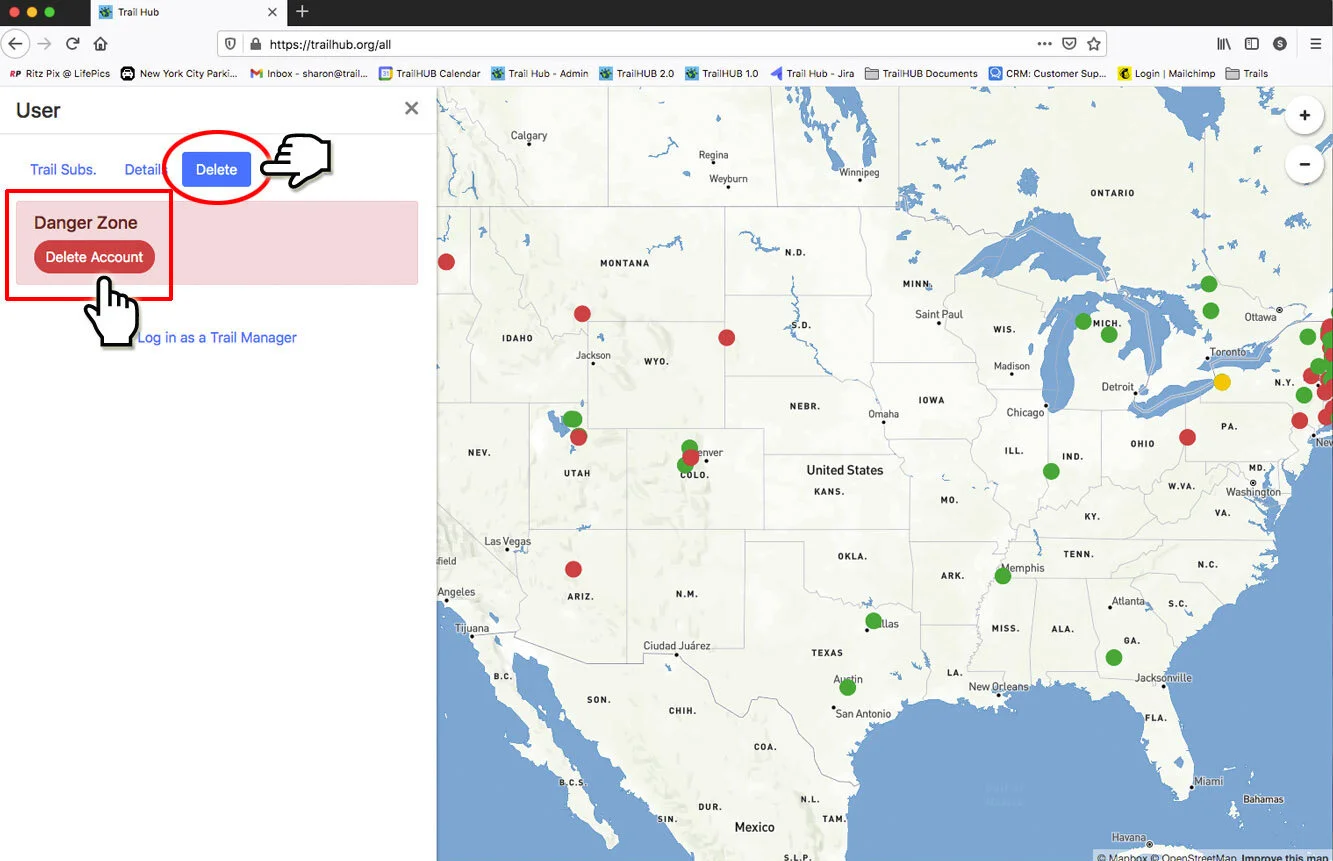Open page actions three-dot menu in address bar
Screen dimensions: 1333x861
tap(1044, 44)
